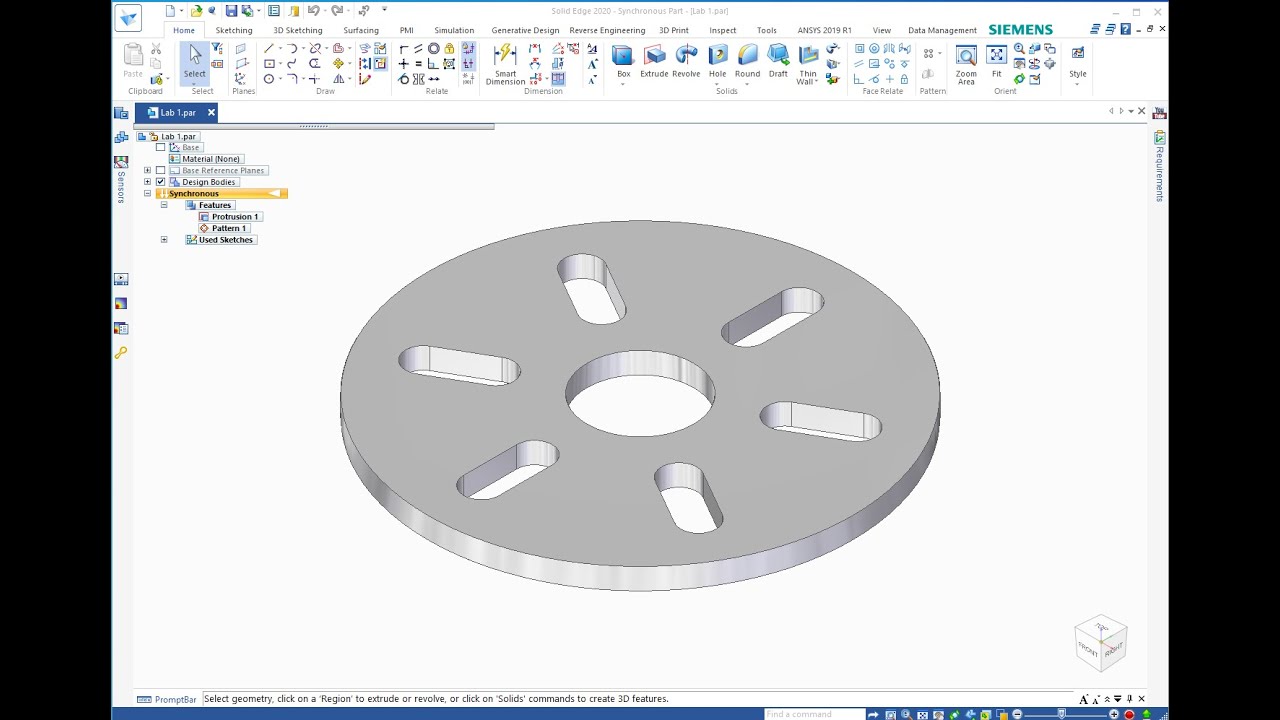1280x720 pixels.
Task: Create a new document with New icon
Action: pyautogui.click(x=171, y=11)
